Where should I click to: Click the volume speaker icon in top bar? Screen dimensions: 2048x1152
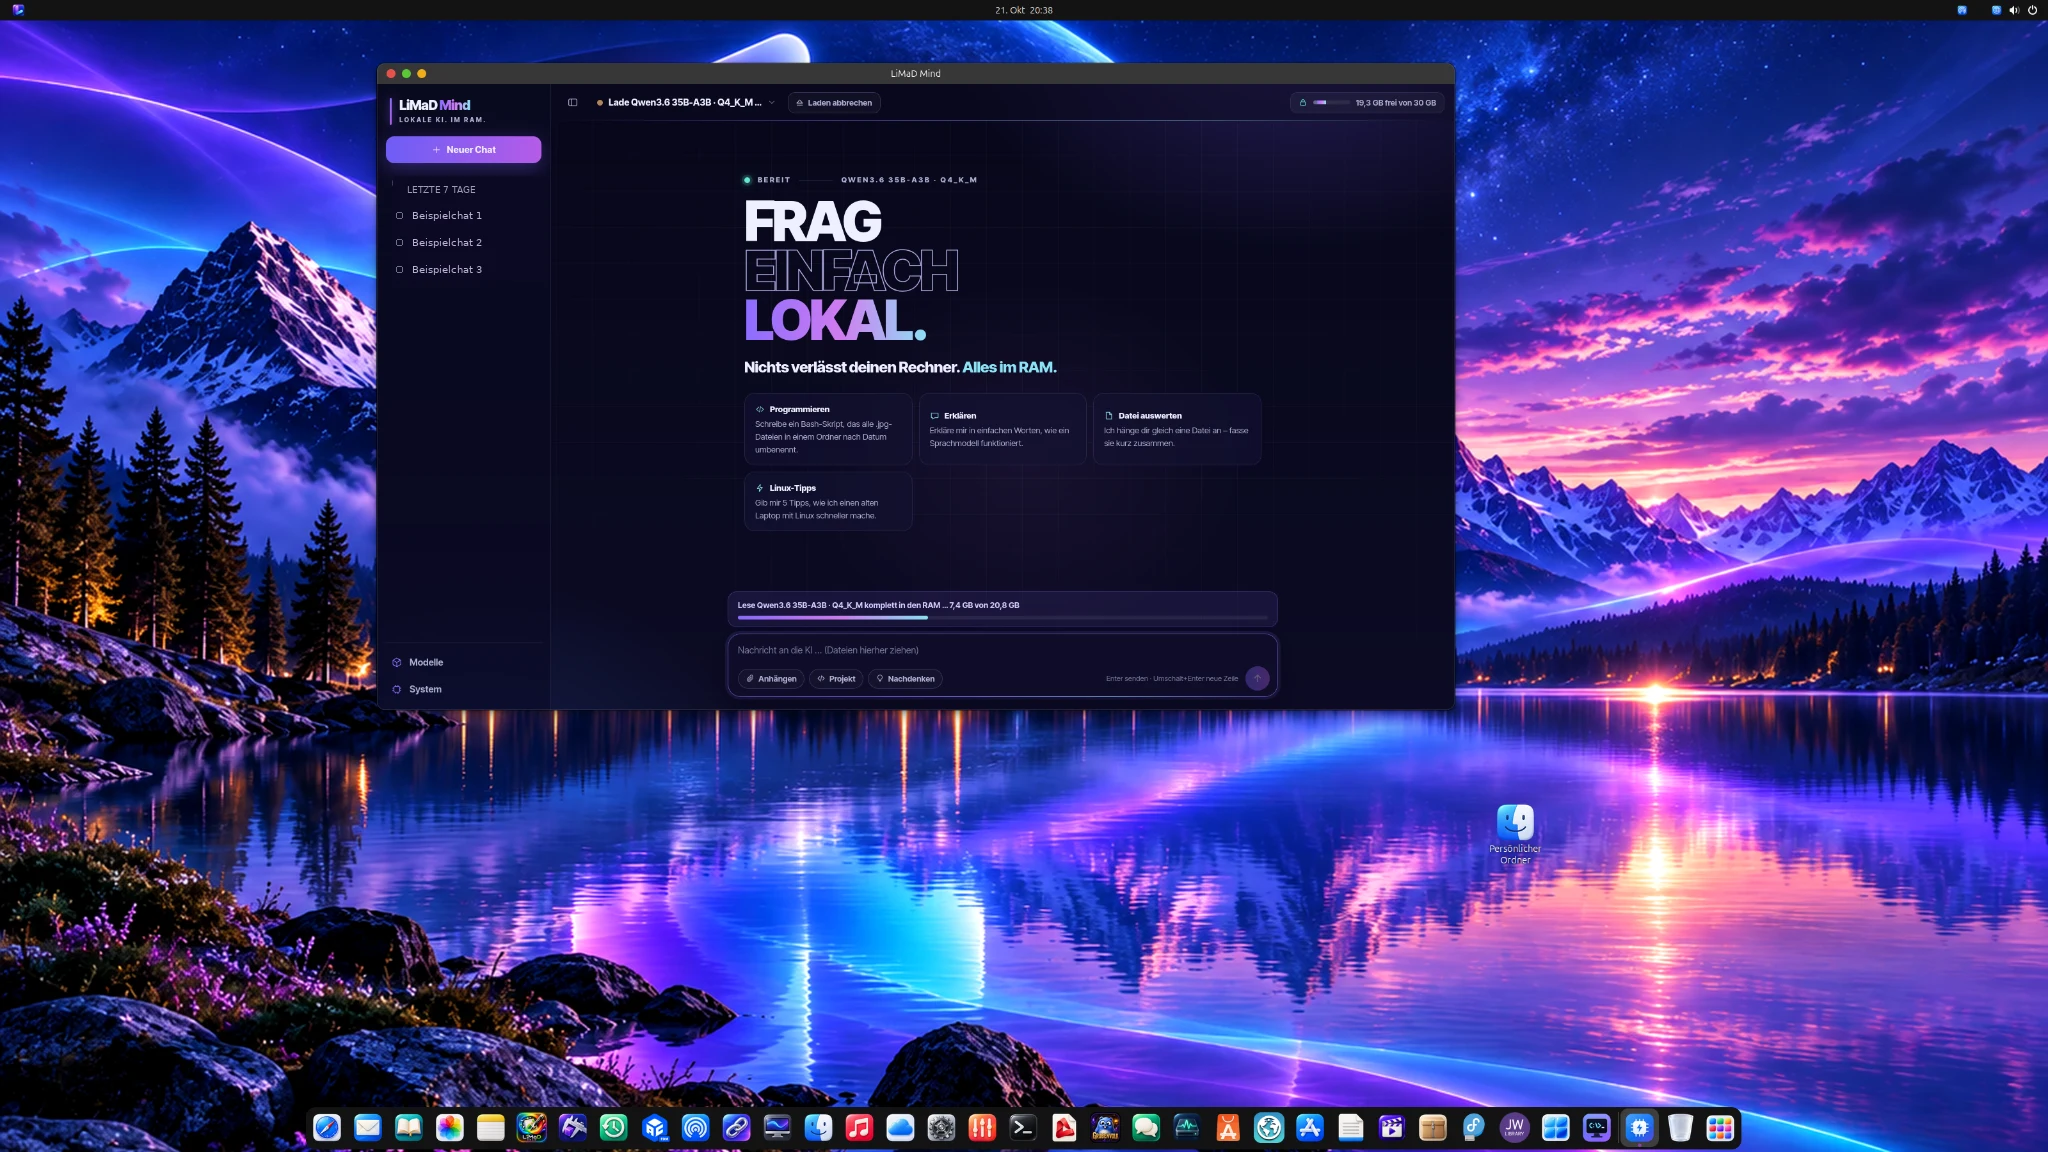tap(2014, 10)
